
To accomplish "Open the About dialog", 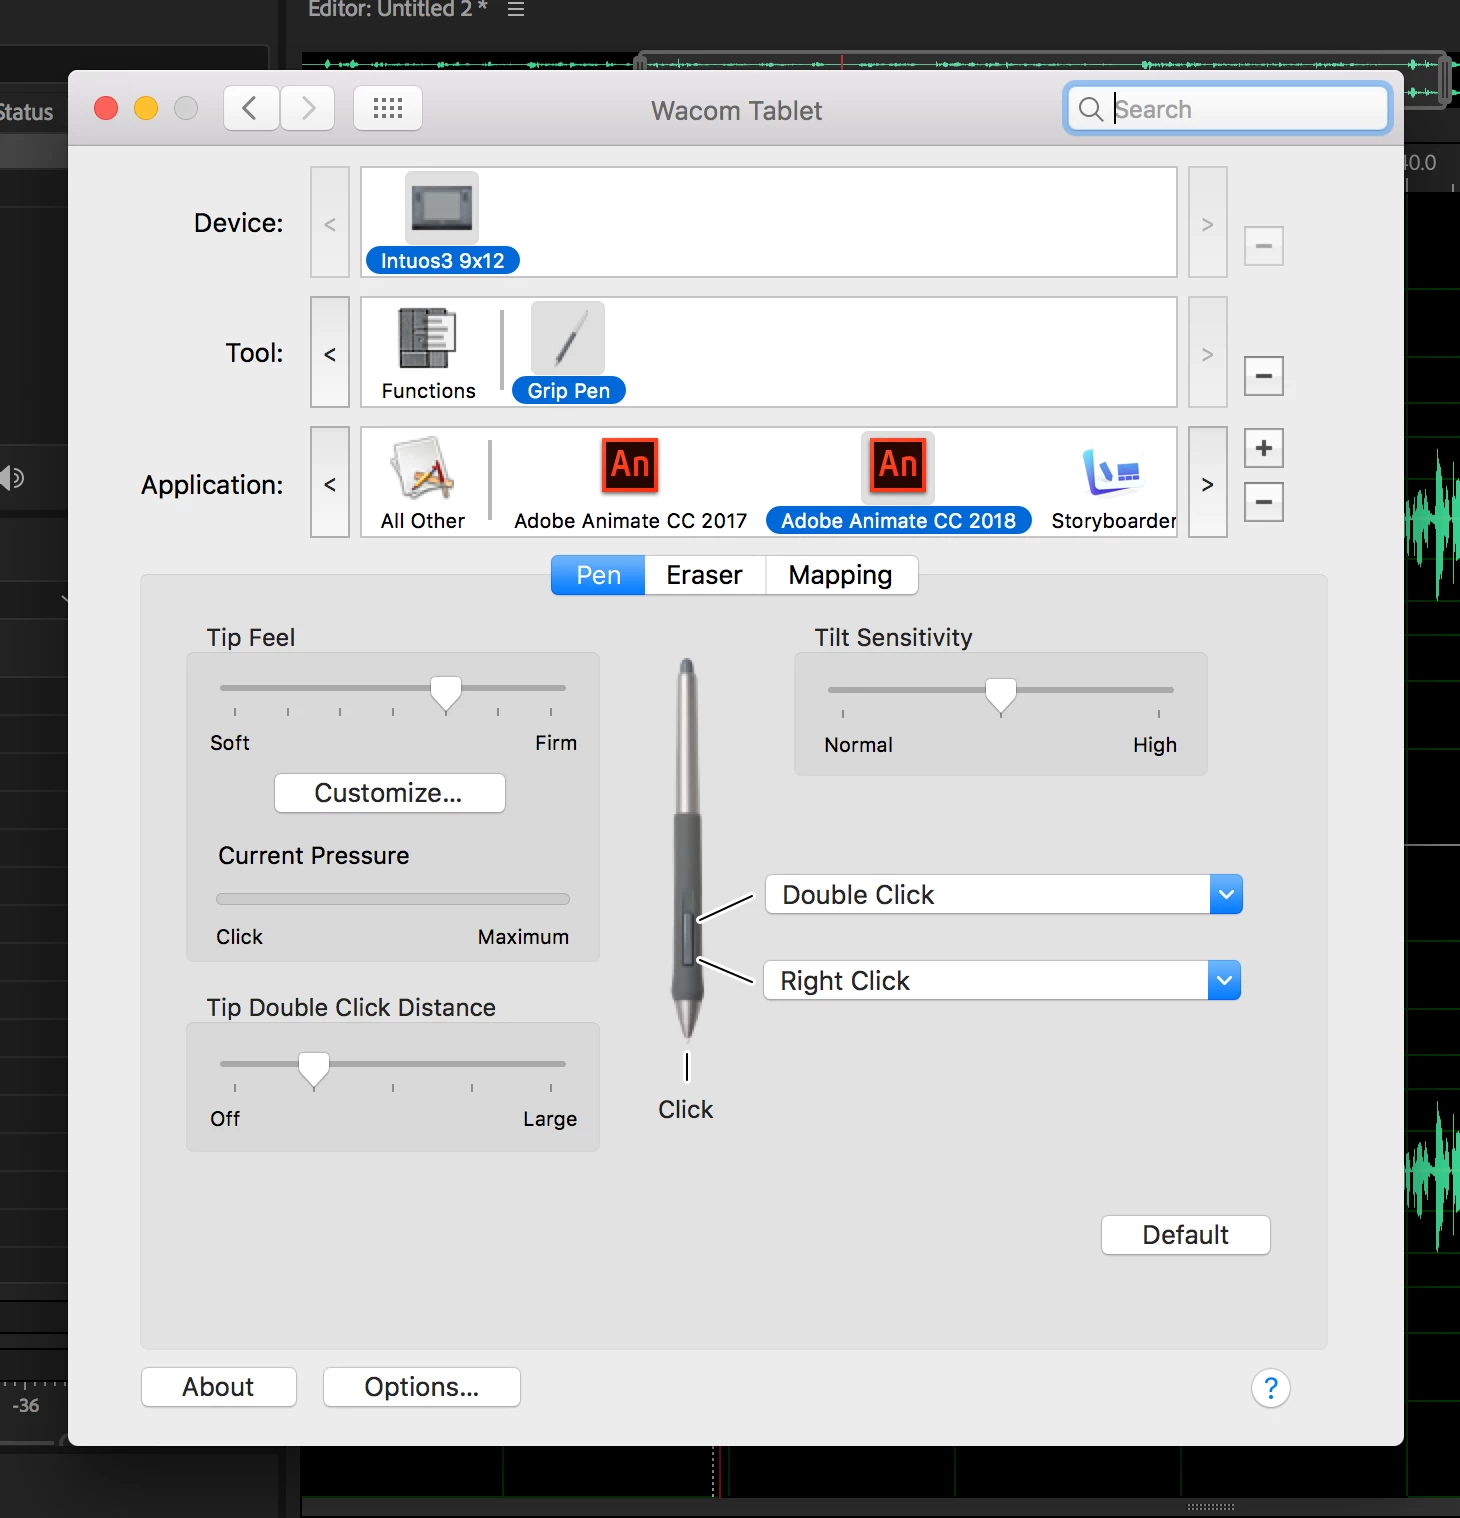I will click(x=218, y=1387).
